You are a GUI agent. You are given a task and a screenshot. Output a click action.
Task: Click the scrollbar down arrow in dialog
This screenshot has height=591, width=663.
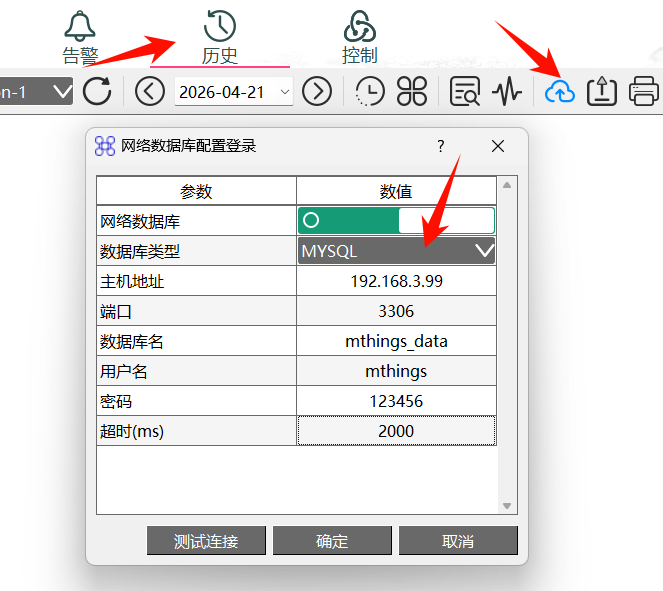click(x=507, y=506)
